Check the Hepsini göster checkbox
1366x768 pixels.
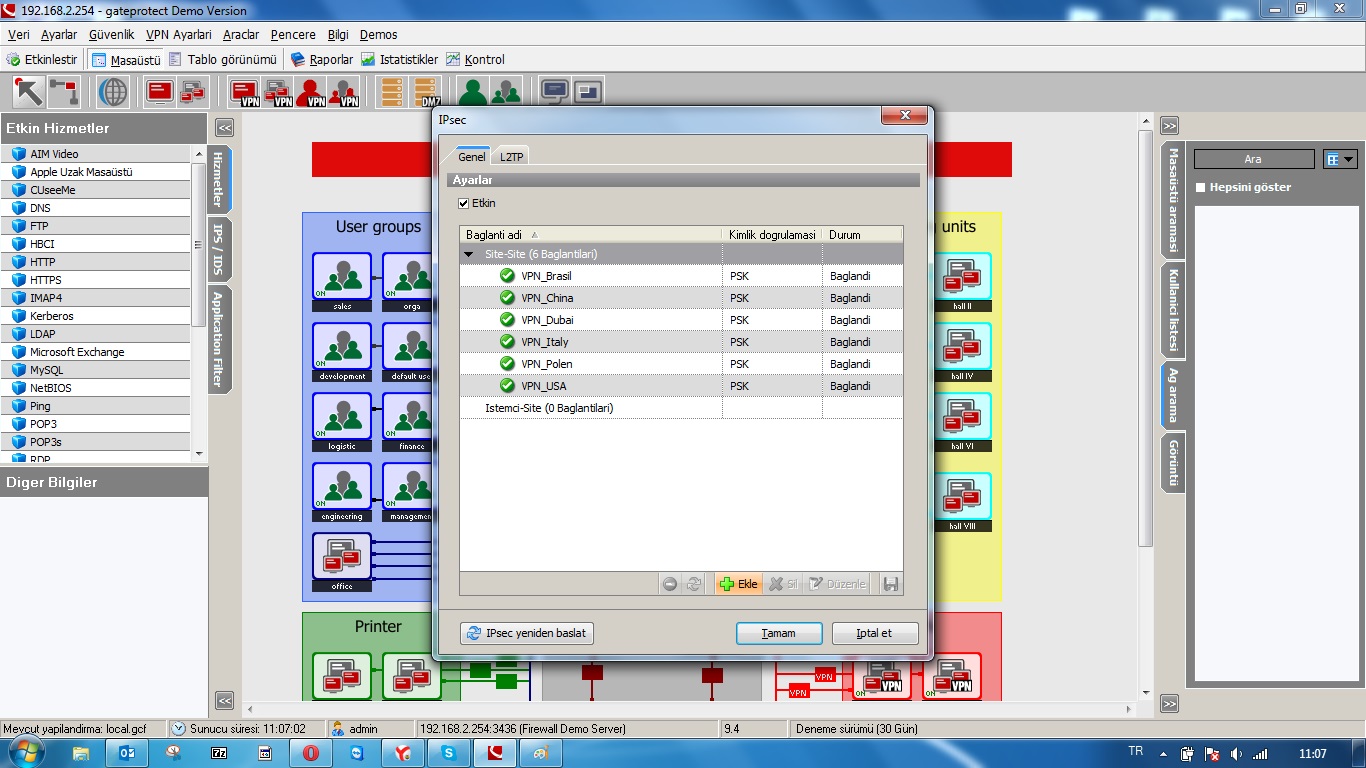pyautogui.click(x=1201, y=187)
